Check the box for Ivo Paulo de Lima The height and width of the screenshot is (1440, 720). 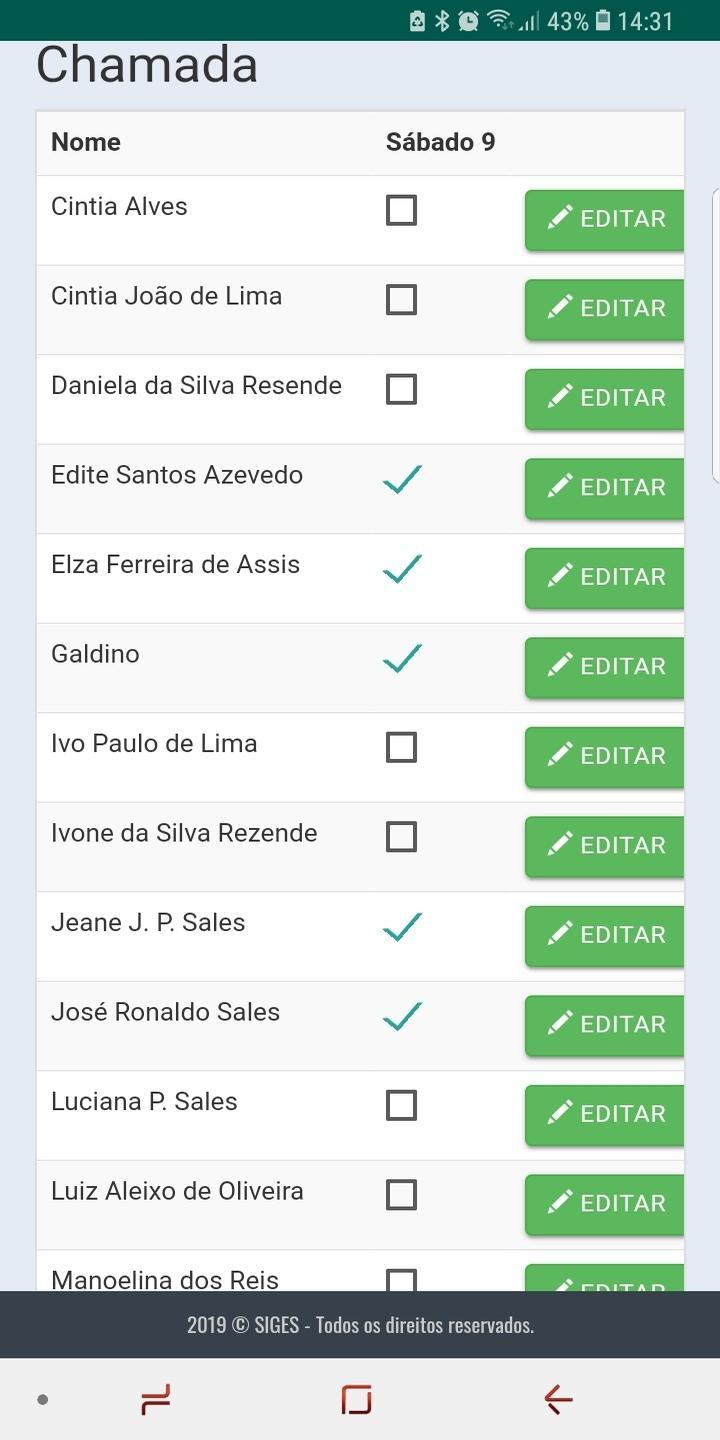pos(401,747)
